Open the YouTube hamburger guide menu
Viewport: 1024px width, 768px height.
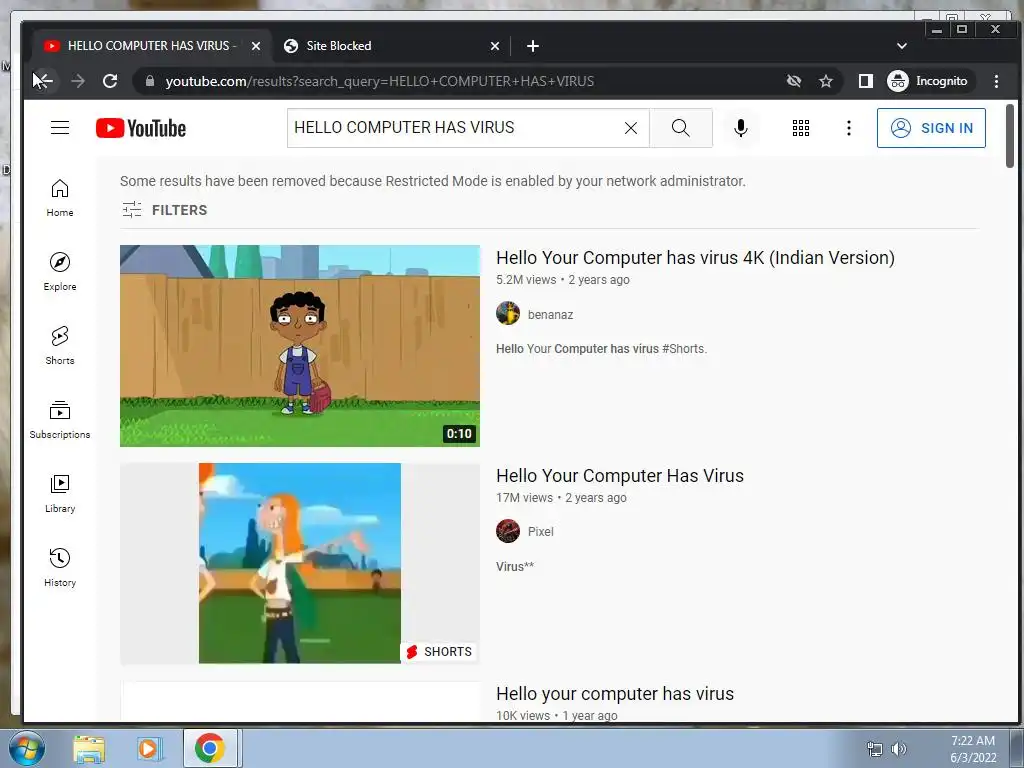(x=60, y=127)
